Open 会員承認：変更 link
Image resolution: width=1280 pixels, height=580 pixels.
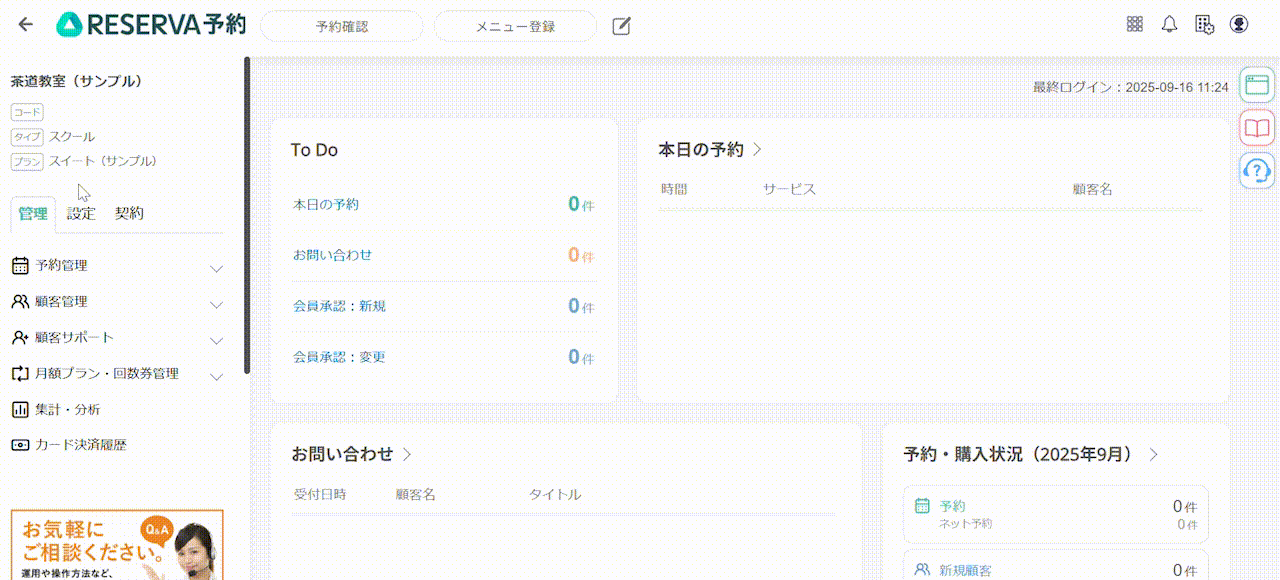[339, 357]
